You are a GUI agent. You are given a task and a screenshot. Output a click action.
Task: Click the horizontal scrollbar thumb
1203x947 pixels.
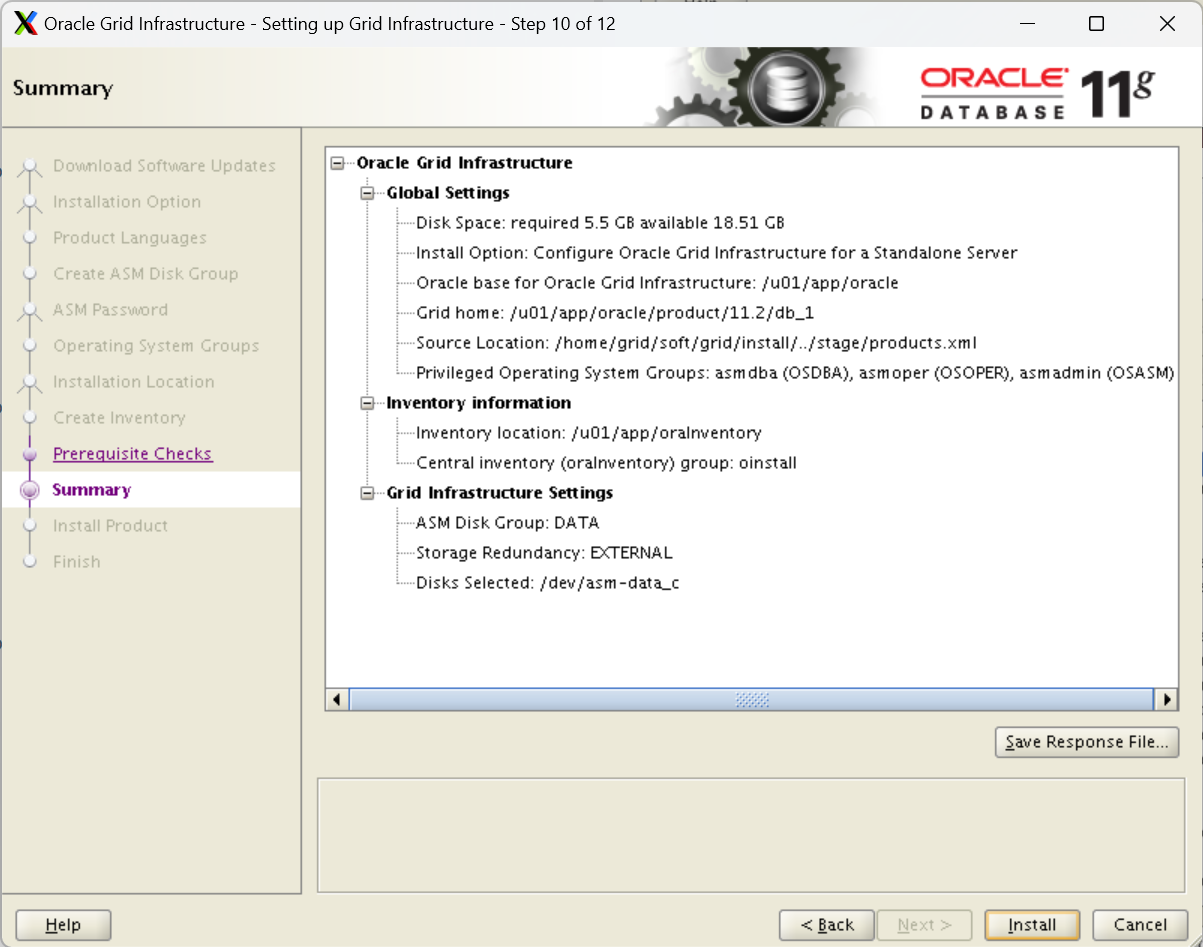[x=751, y=699]
